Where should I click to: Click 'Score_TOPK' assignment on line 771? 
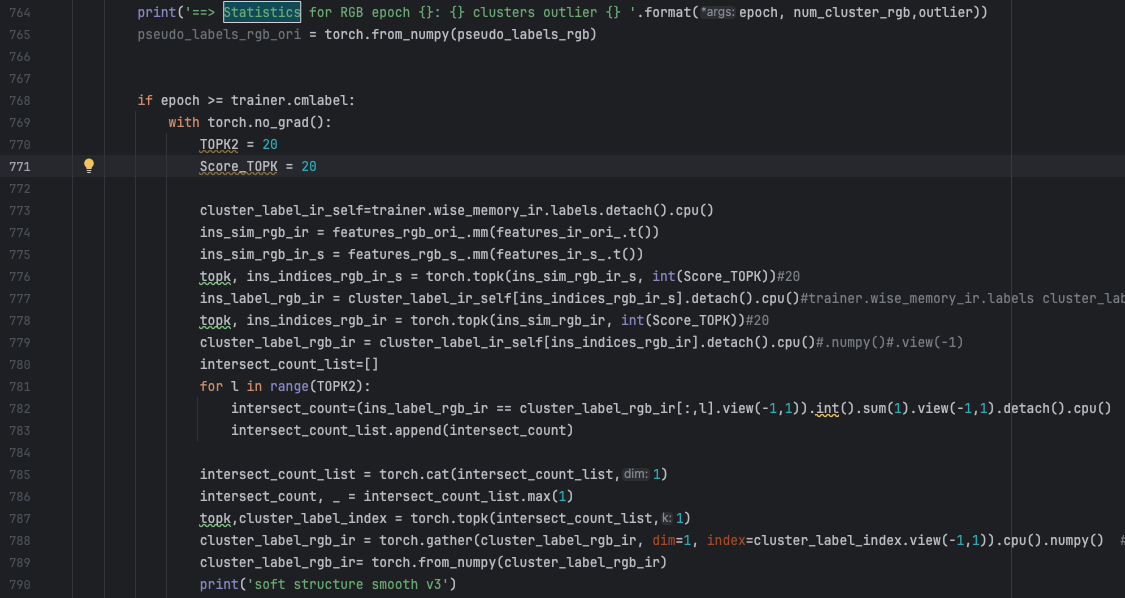[x=239, y=167]
